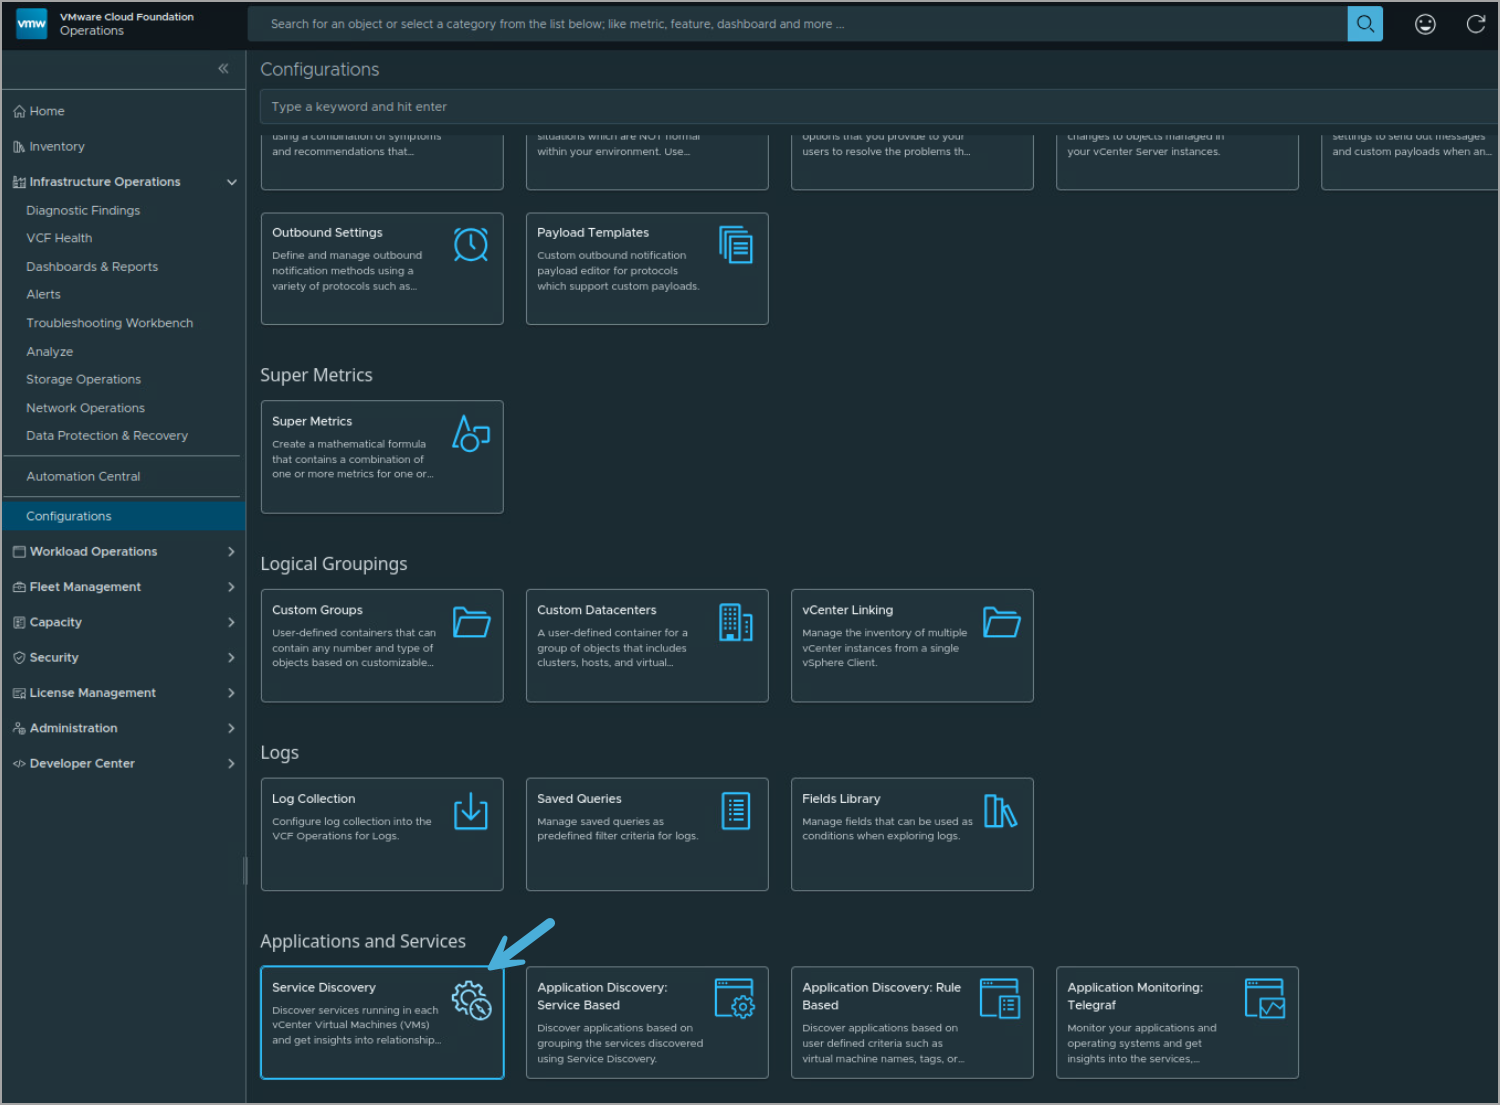The width and height of the screenshot is (1500, 1105).
Task: Click the Log Collection download icon
Action: click(x=471, y=811)
